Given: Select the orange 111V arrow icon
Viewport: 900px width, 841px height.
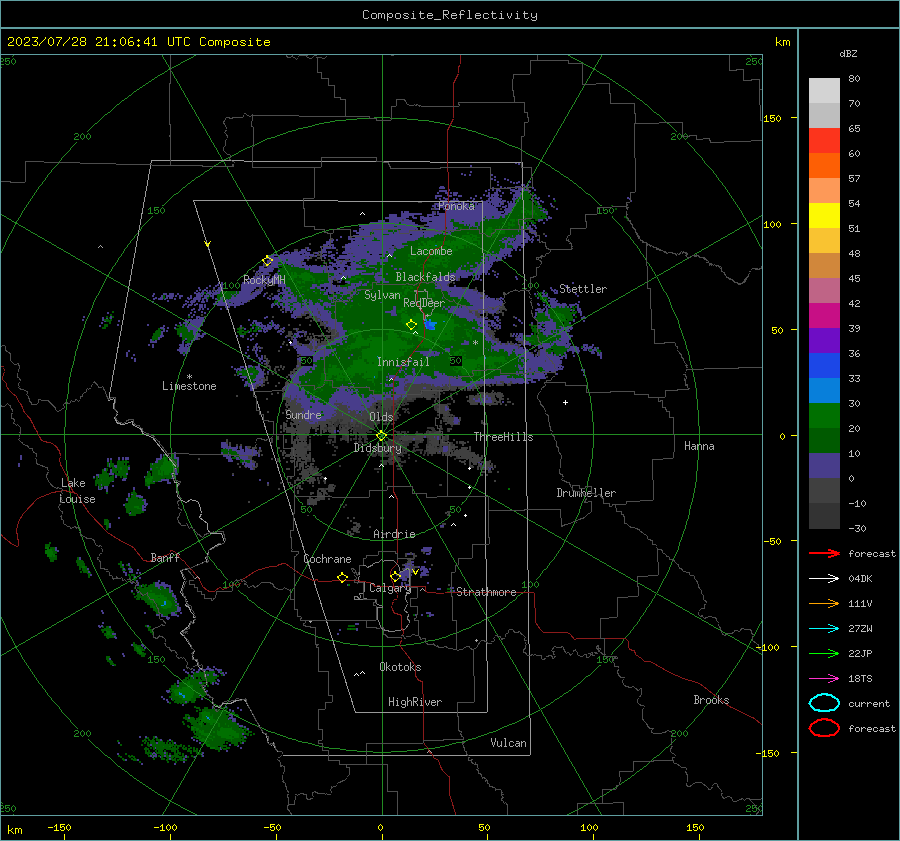Looking at the screenshot, I should 824,603.
